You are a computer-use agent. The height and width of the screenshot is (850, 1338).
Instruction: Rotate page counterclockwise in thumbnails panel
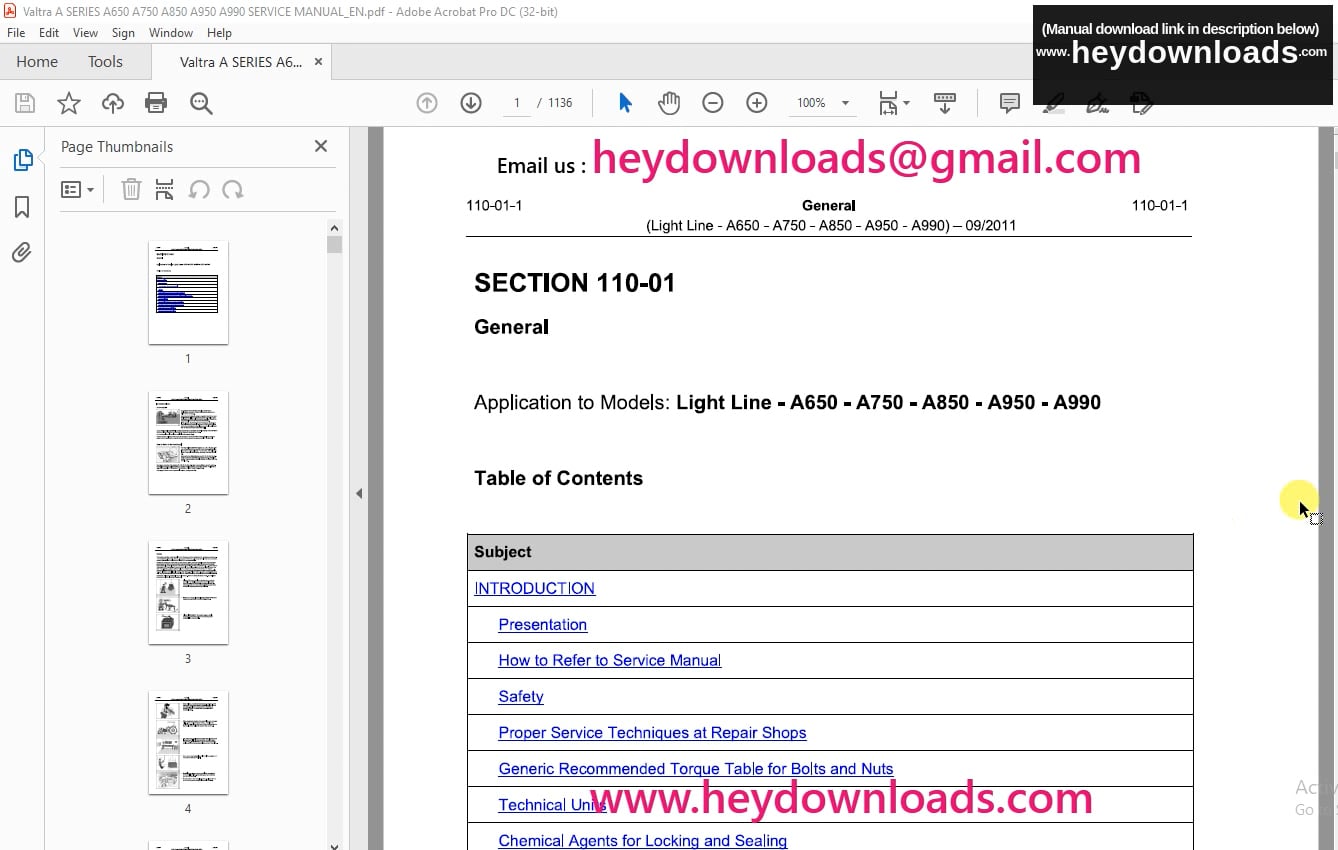[x=199, y=189]
